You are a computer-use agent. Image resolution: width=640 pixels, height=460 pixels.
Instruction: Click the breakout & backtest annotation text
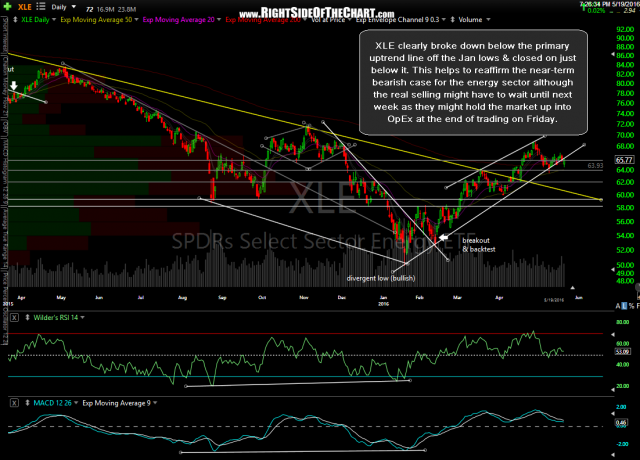[x=478, y=245]
